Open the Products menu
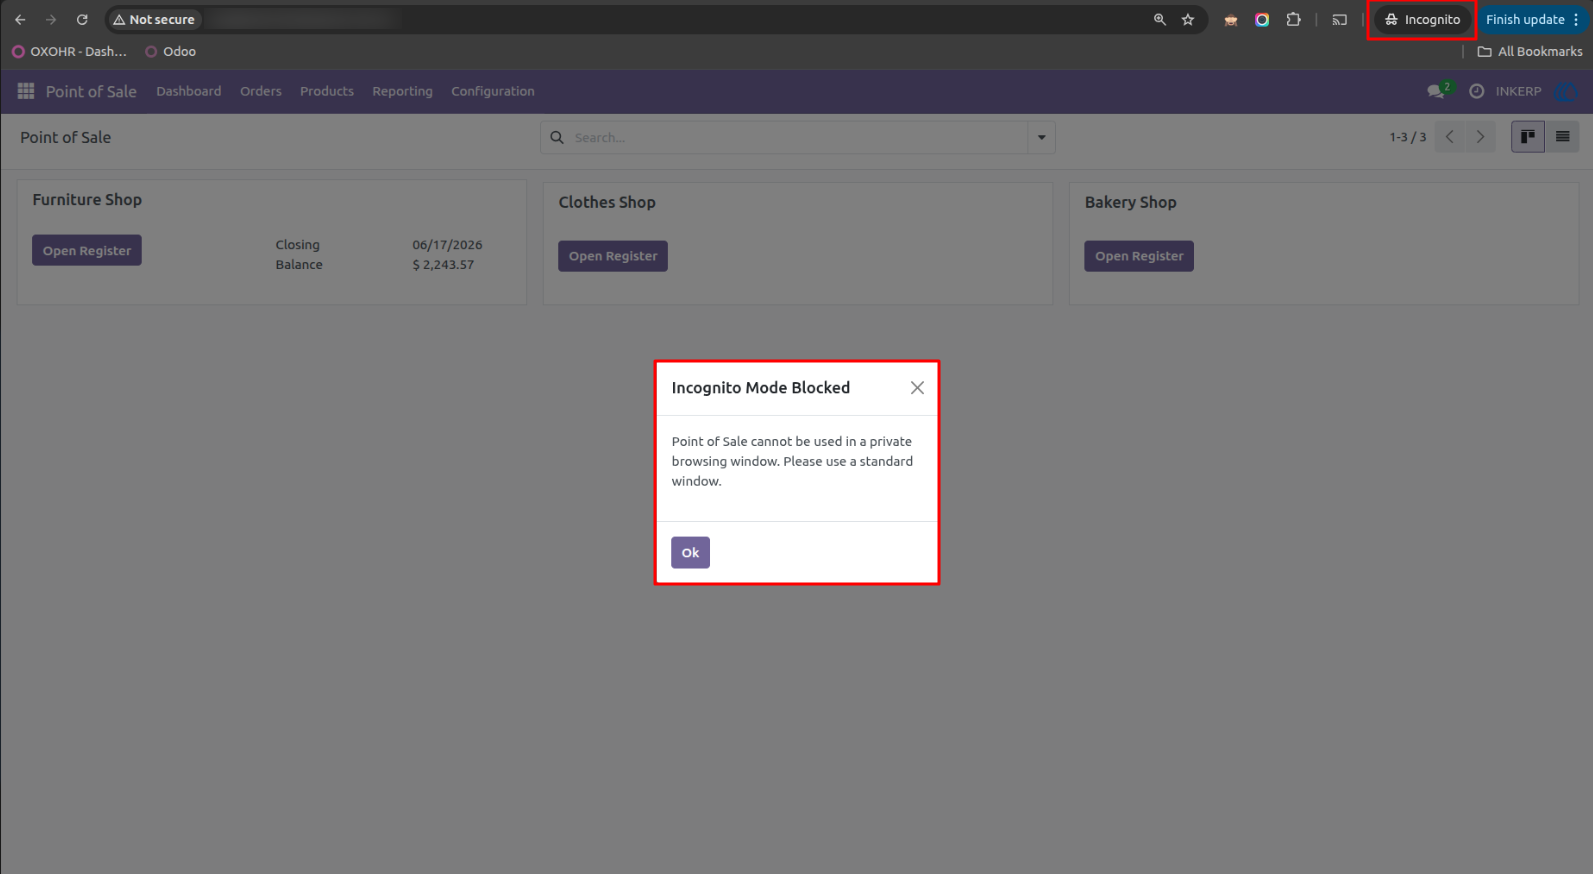This screenshot has height=874, width=1593. pyautogui.click(x=327, y=91)
